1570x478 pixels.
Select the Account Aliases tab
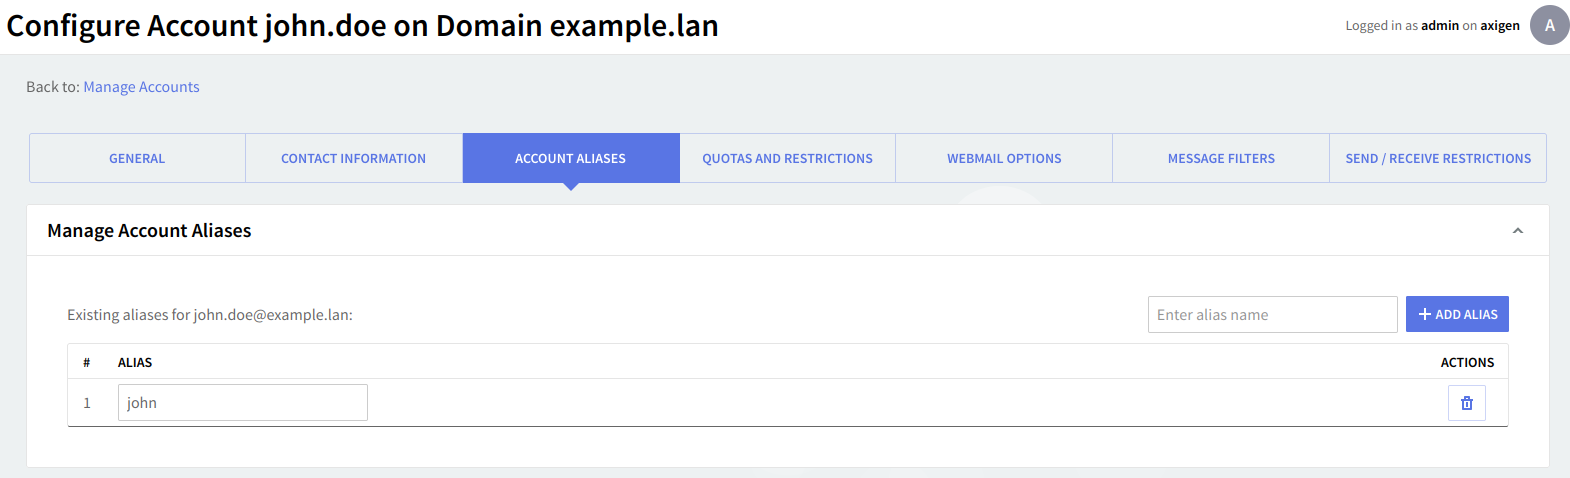coord(570,158)
